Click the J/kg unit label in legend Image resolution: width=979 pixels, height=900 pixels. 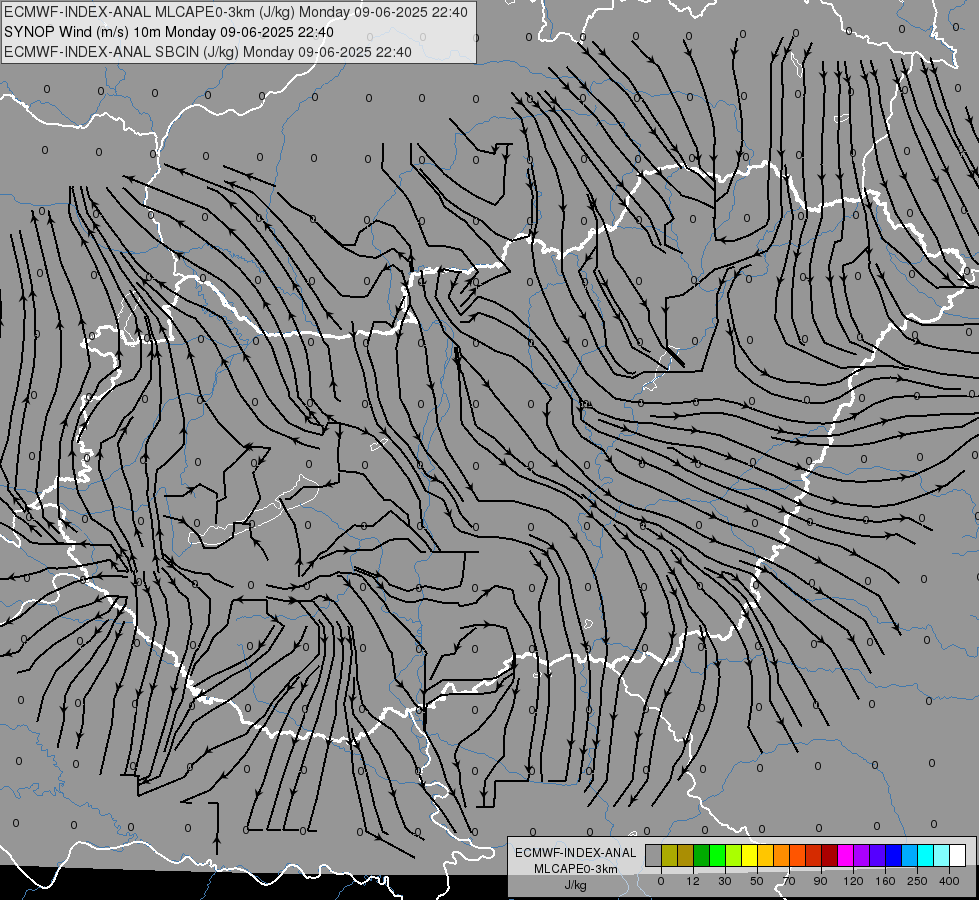(x=575, y=885)
